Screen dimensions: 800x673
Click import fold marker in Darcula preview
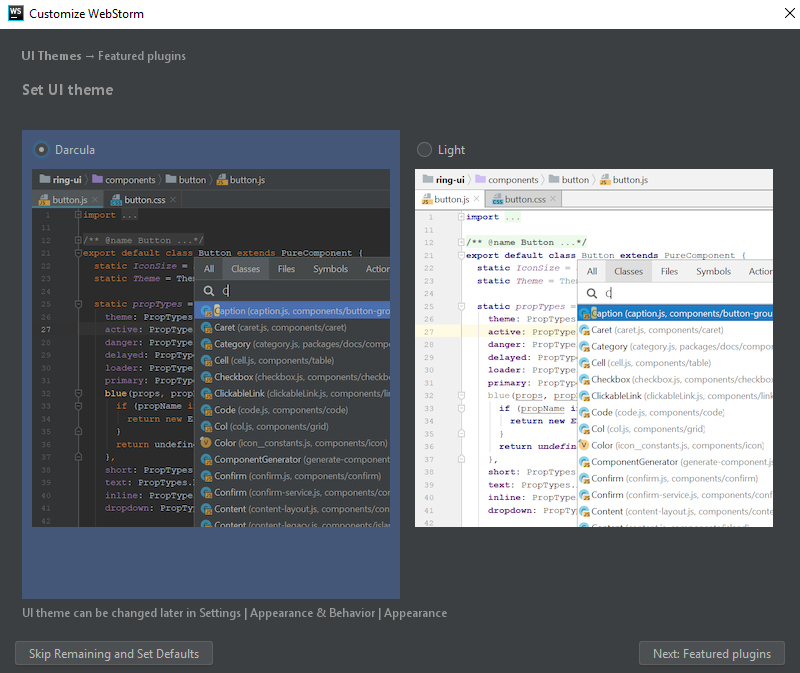click(x=78, y=215)
